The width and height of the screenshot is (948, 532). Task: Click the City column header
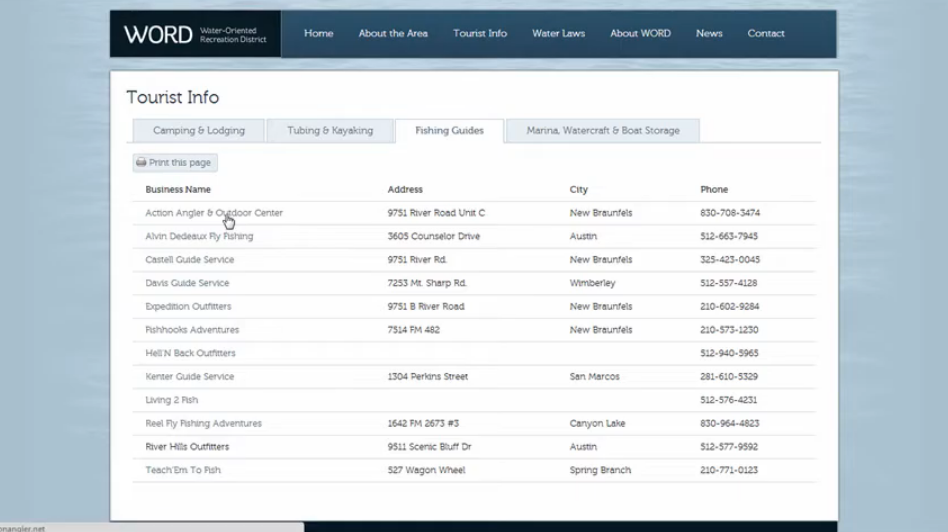tap(579, 189)
